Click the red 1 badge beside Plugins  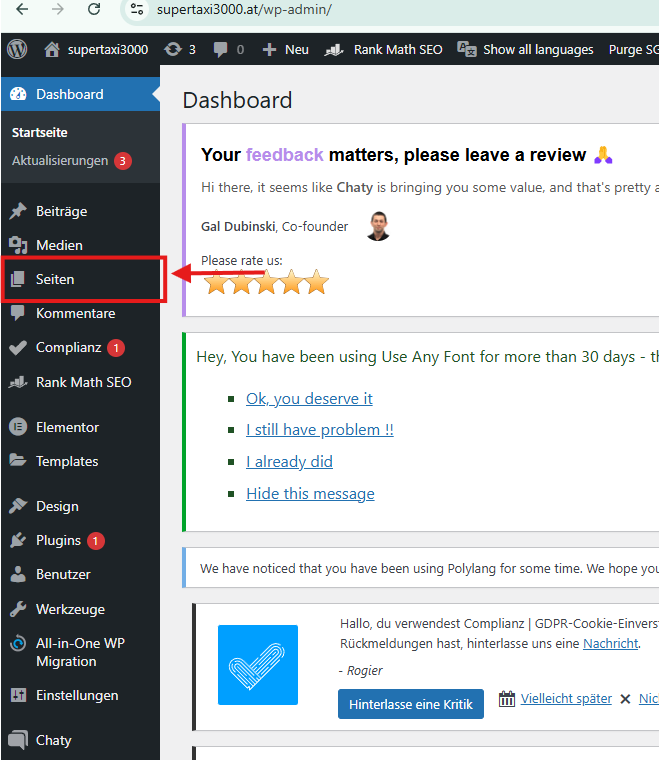click(95, 540)
